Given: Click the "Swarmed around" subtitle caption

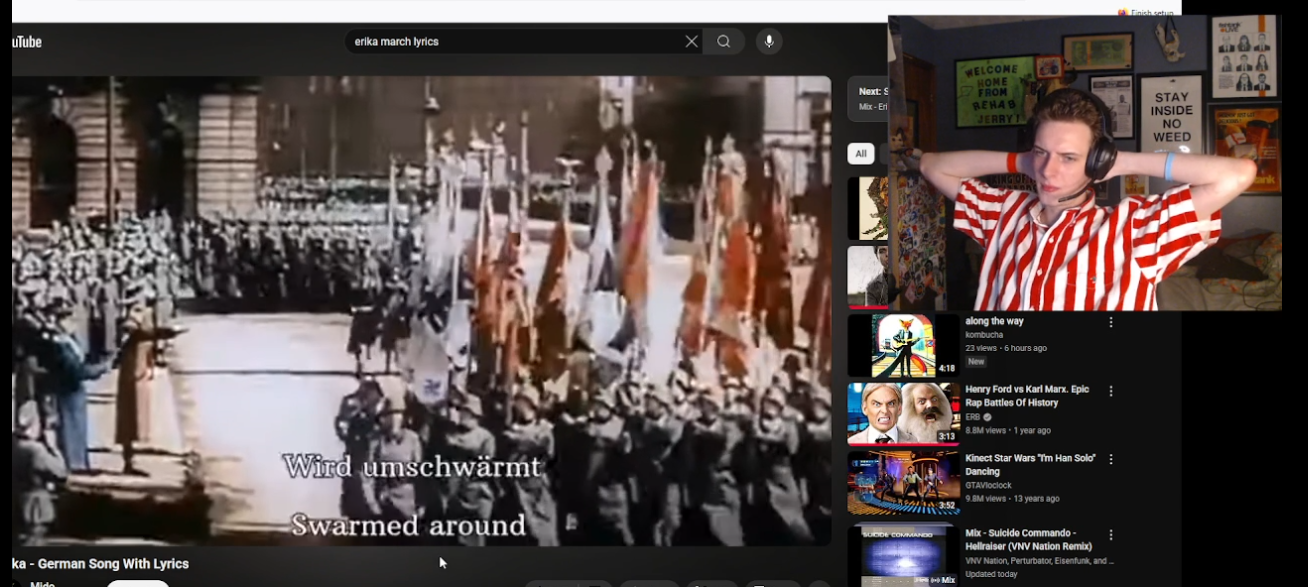Looking at the screenshot, I should pos(408,524).
